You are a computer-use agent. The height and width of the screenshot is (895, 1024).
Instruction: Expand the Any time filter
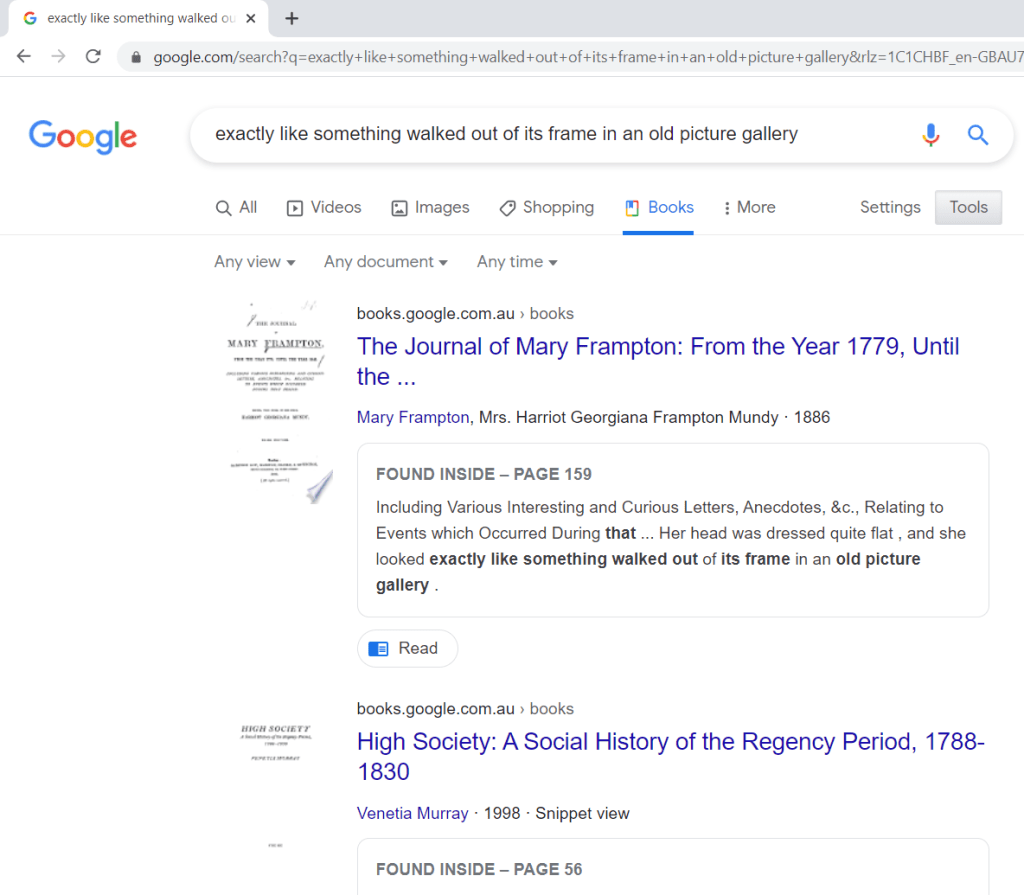[517, 262]
